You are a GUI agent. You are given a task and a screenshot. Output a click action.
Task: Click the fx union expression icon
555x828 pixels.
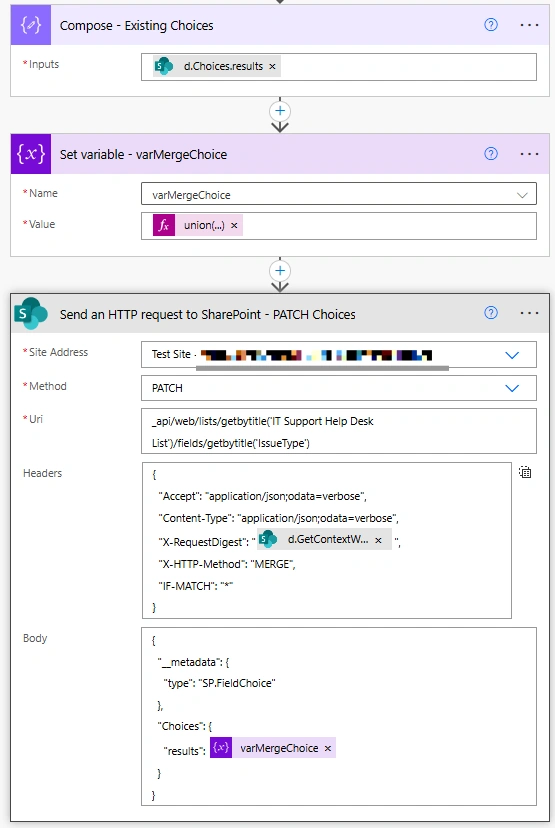164,225
